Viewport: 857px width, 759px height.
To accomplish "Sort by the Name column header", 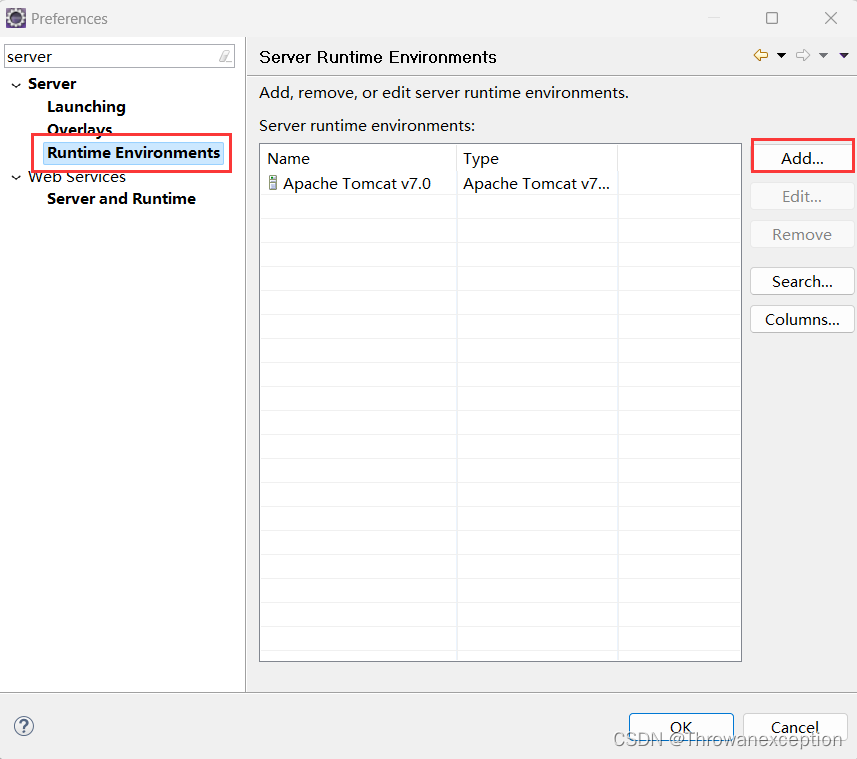I will [x=358, y=158].
